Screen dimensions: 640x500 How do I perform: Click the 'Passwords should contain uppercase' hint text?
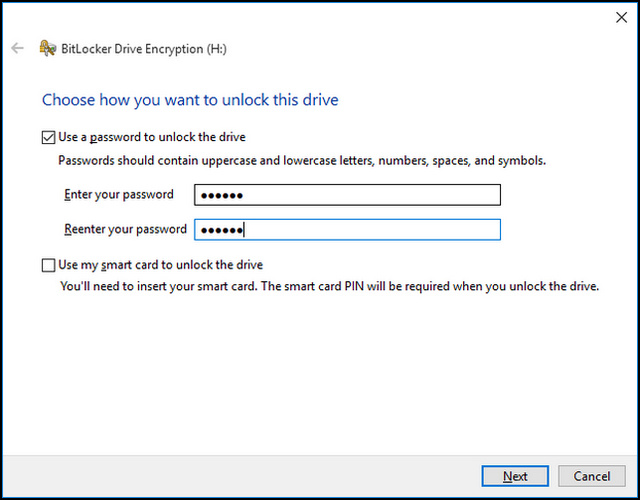pyautogui.click(x=302, y=161)
